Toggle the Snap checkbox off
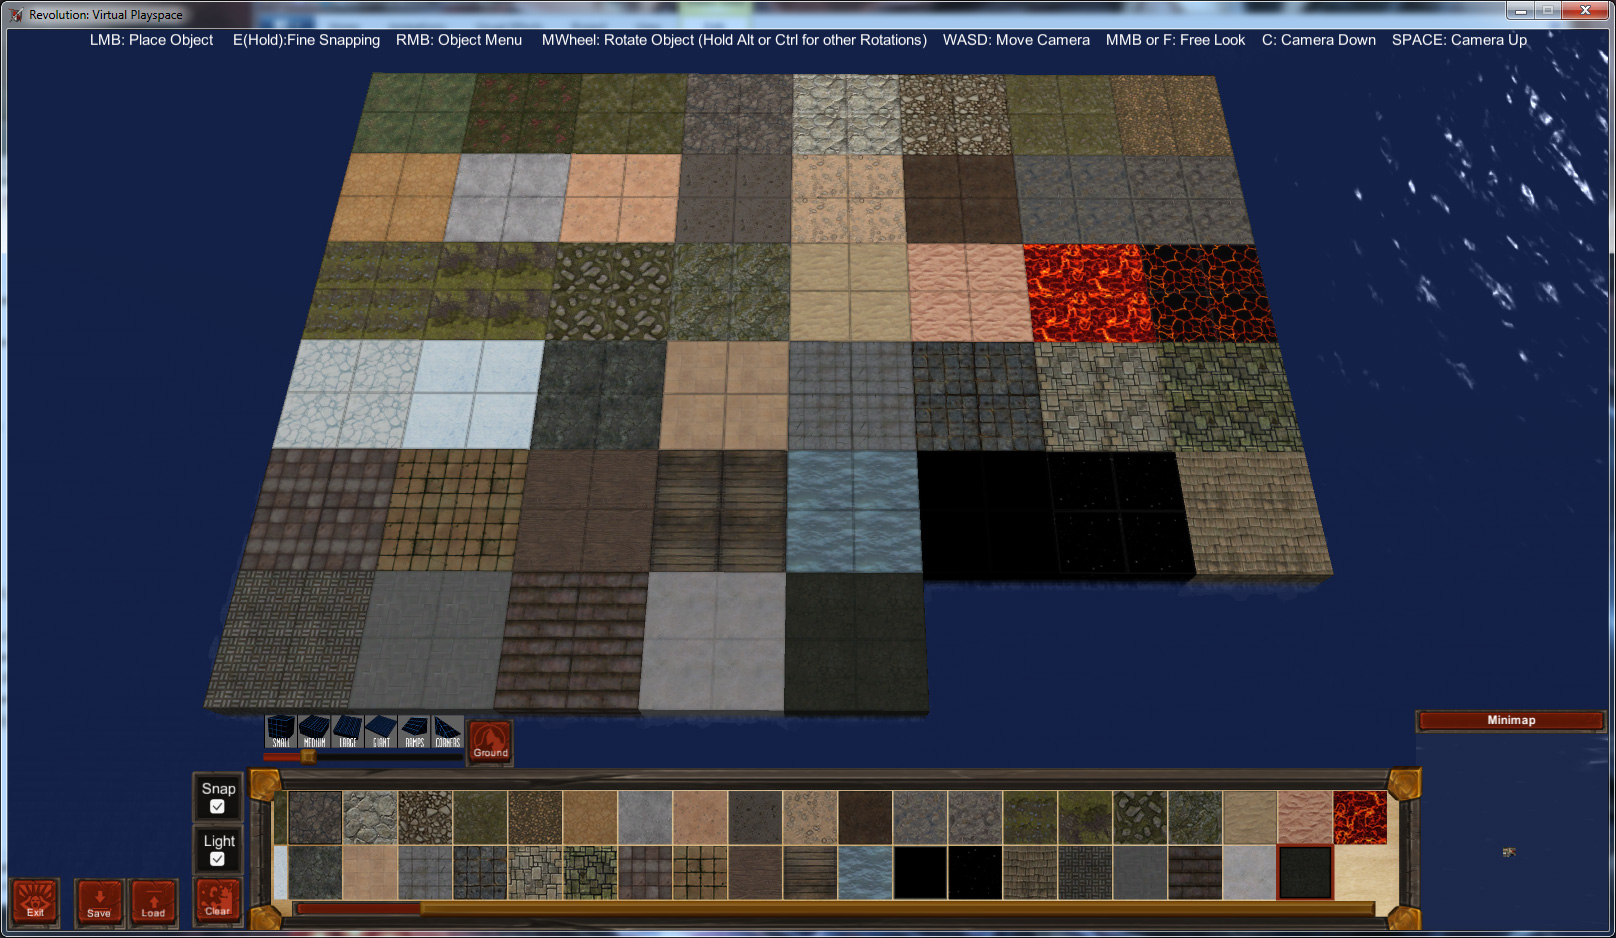The height and width of the screenshot is (938, 1616). (217, 805)
